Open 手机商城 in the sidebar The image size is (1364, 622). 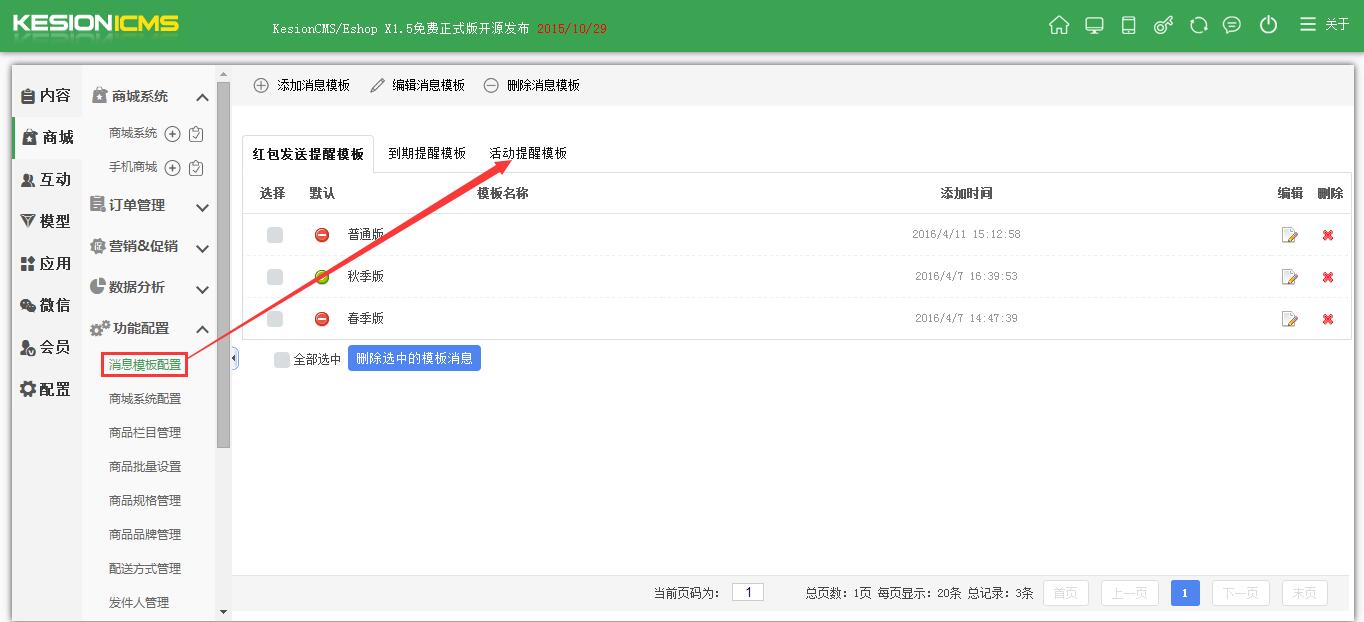point(133,167)
